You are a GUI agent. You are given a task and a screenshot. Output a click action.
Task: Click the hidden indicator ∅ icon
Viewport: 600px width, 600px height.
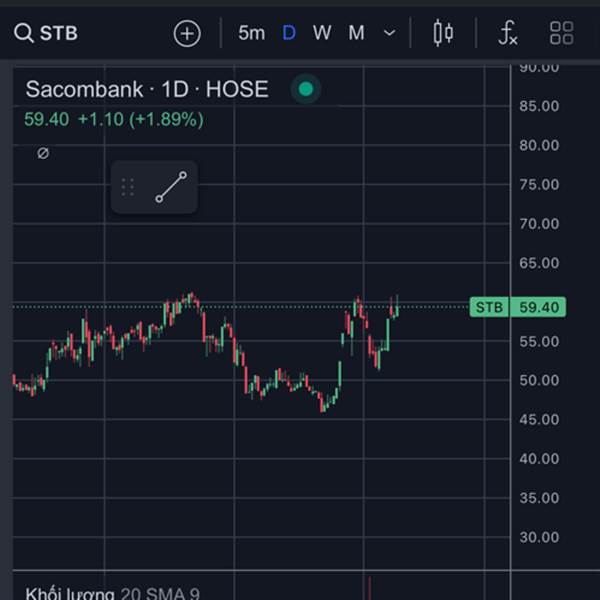43,153
